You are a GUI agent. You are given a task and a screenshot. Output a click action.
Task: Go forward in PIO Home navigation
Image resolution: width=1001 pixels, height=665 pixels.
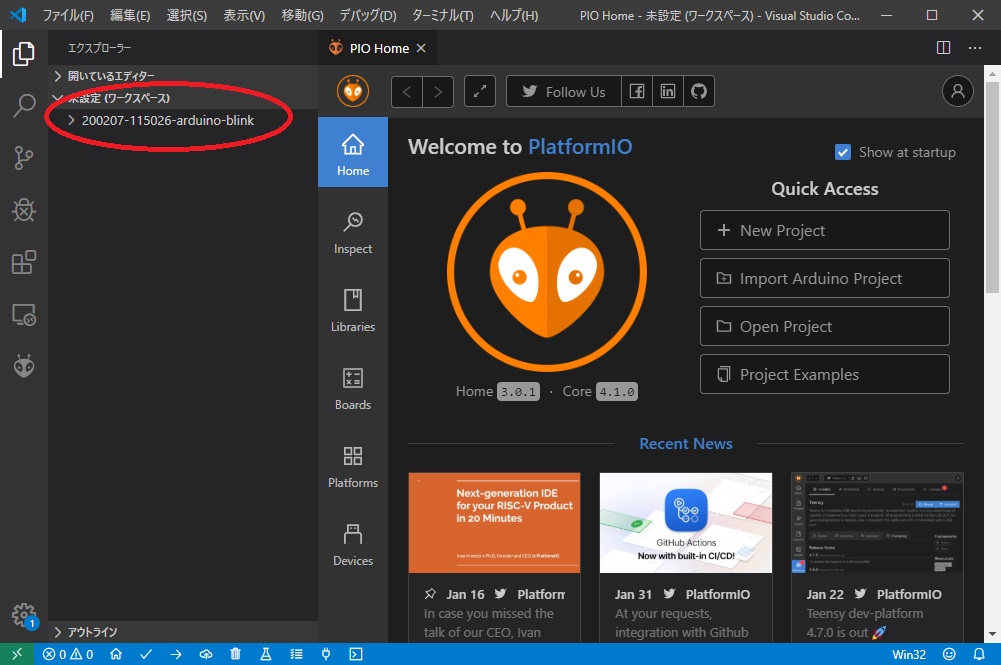tap(438, 92)
